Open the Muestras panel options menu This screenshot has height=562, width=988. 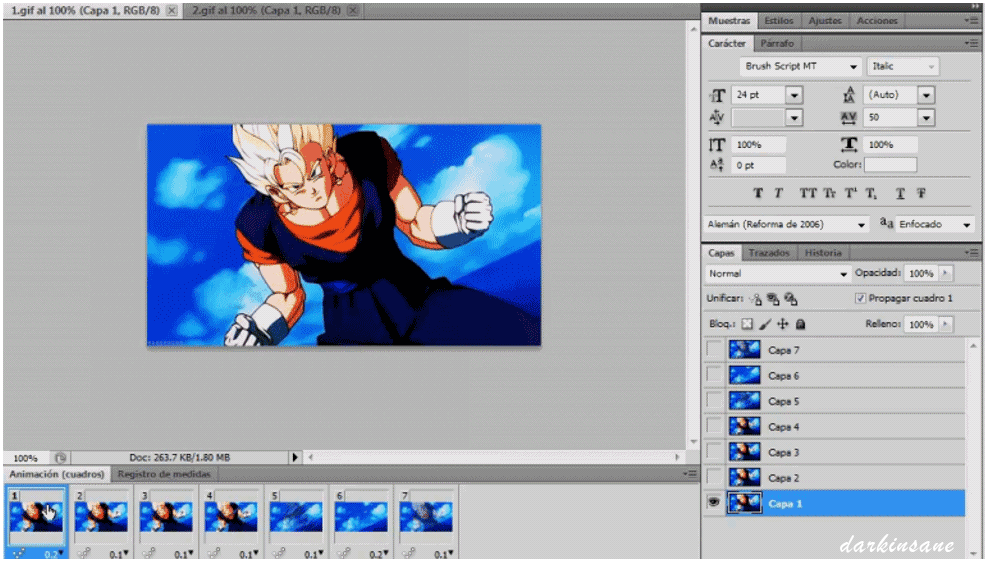(971, 21)
